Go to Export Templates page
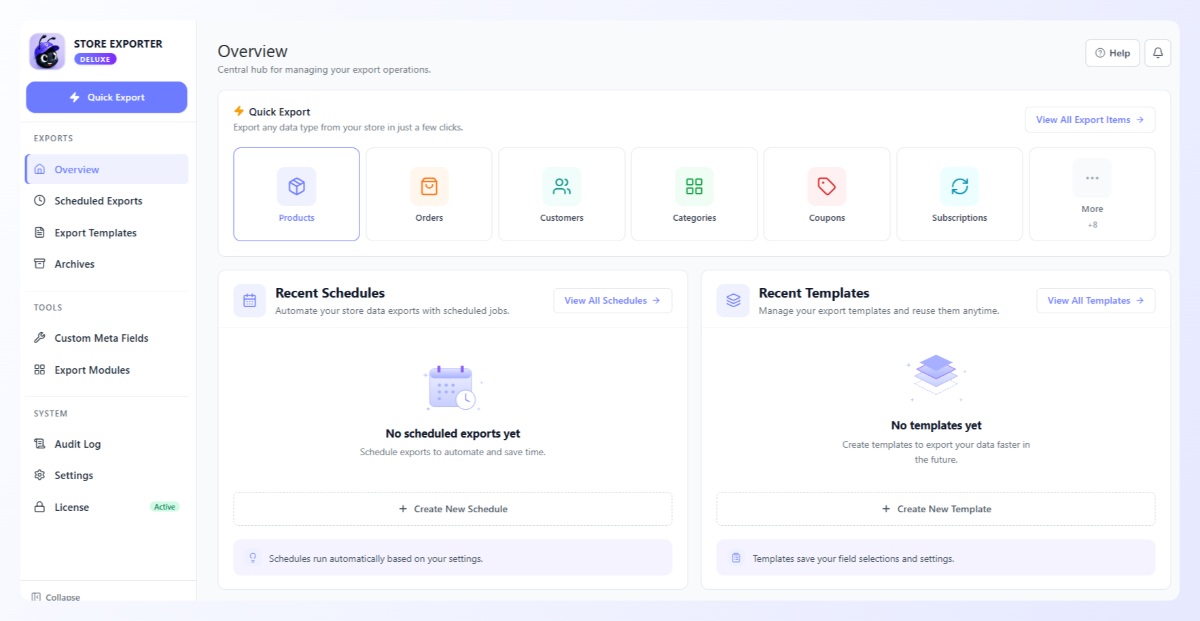This screenshot has height=621, width=1200. click(106, 233)
